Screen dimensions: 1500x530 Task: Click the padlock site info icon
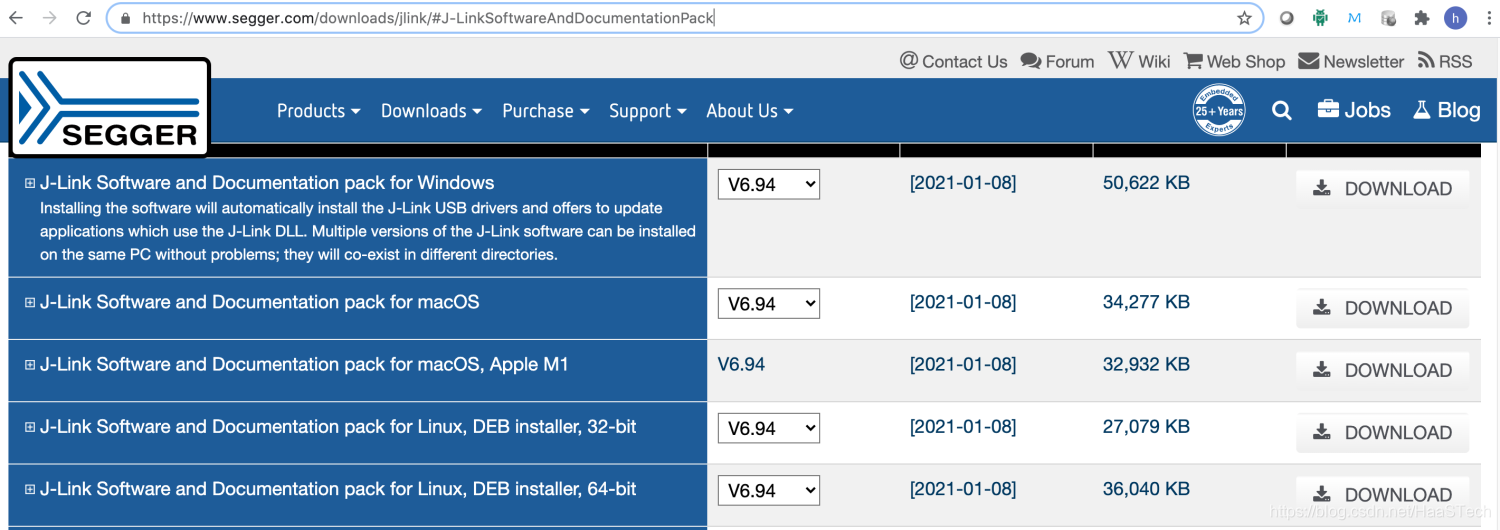(125, 18)
